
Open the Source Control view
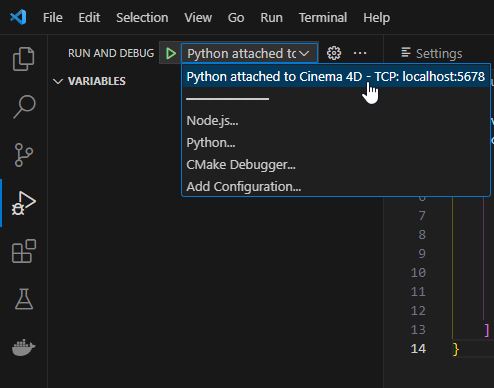(x=24, y=155)
